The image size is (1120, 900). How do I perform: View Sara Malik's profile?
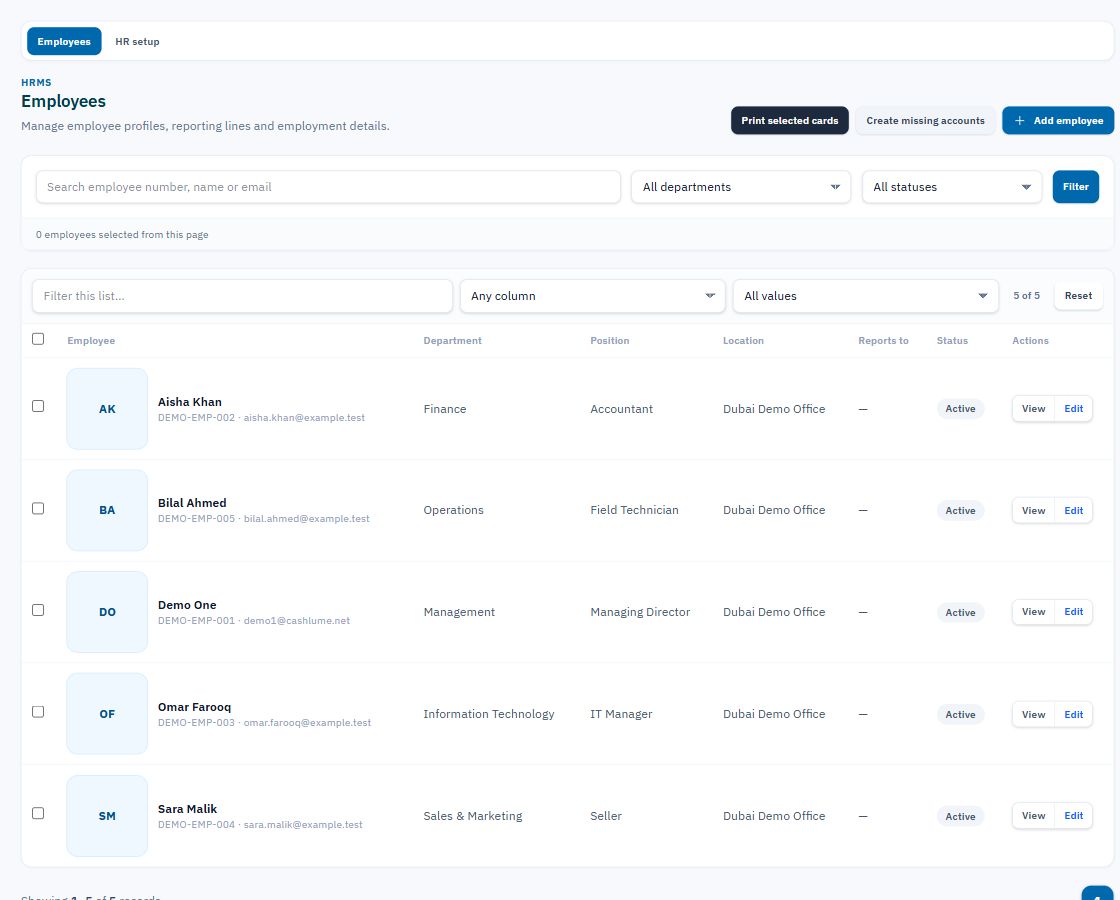[x=1033, y=816]
